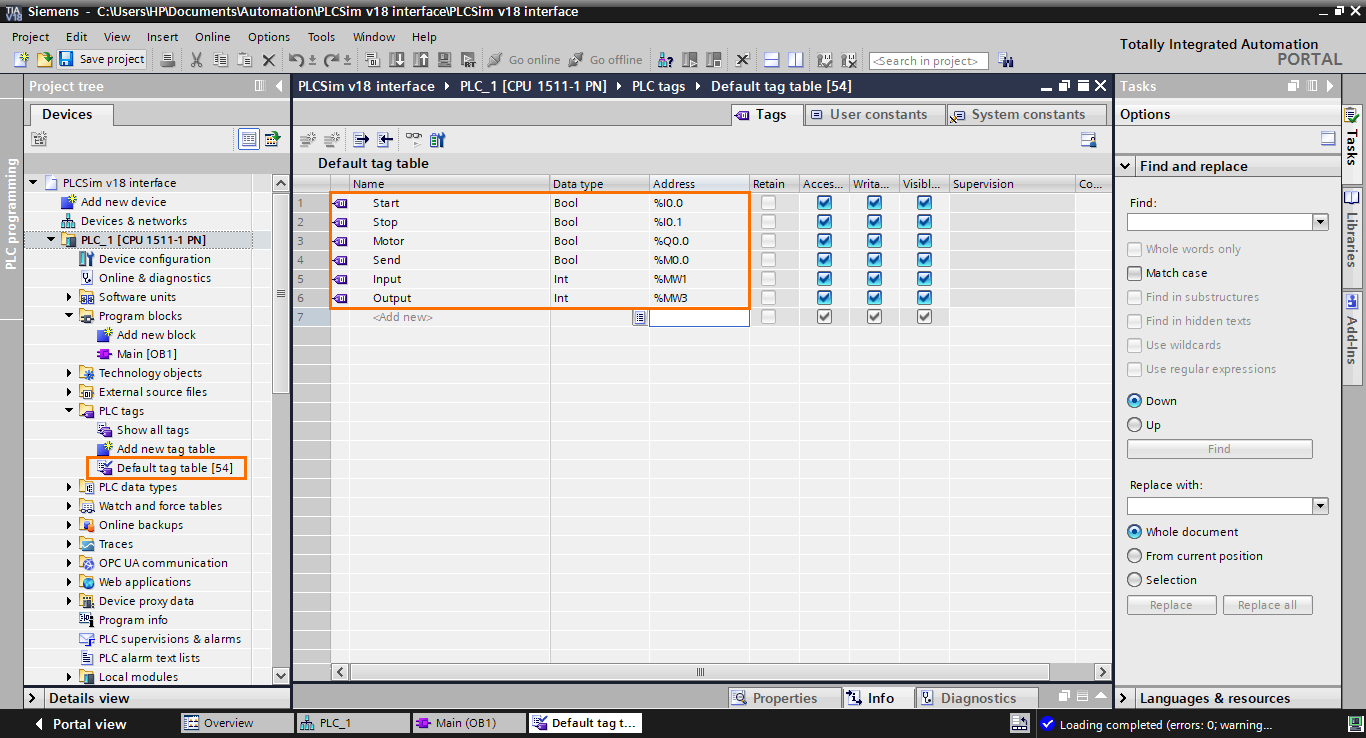Open the Find text dropdown
This screenshot has width=1366, height=738.
pos(1320,222)
